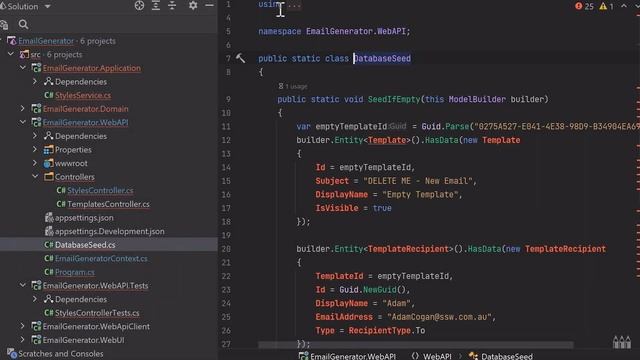Open StylesService.cs file
This screenshot has height=360, width=640.
point(83,95)
